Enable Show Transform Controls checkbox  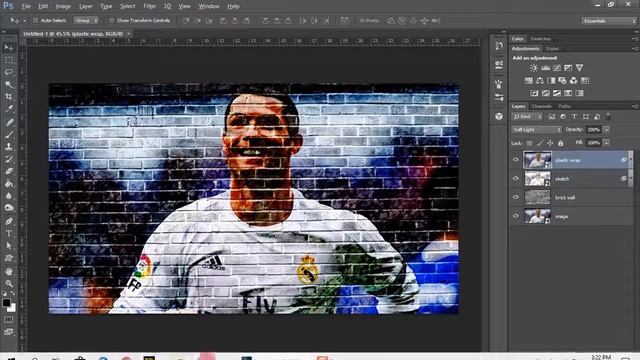(x=111, y=20)
